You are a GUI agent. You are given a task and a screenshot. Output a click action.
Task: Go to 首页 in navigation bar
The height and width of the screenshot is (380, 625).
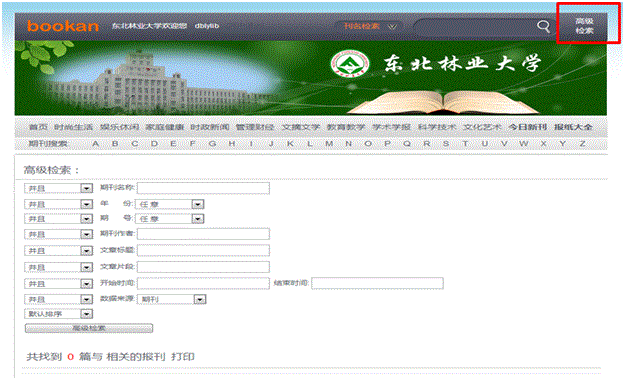pyautogui.click(x=38, y=127)
